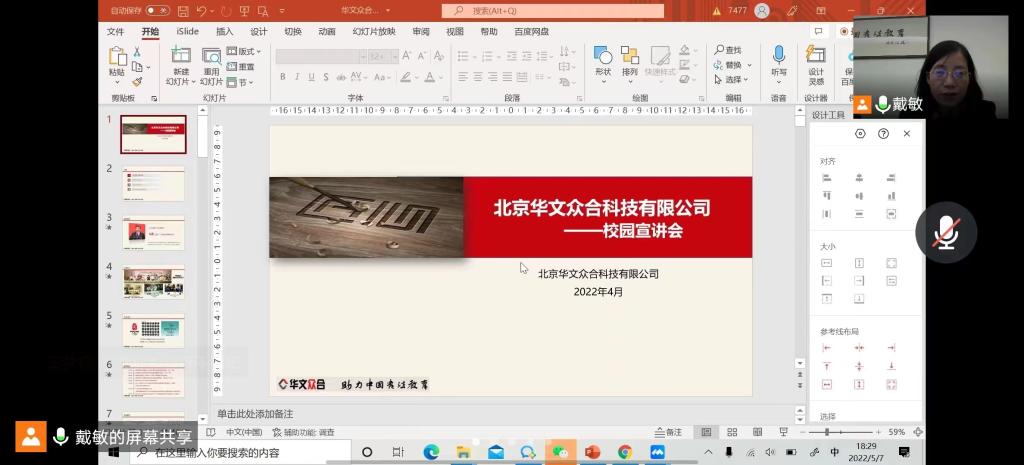Viewport: 1024px width, 465px height.
Task: Open the 替换 replace dropdown arrow
Action: click(750, 65)
